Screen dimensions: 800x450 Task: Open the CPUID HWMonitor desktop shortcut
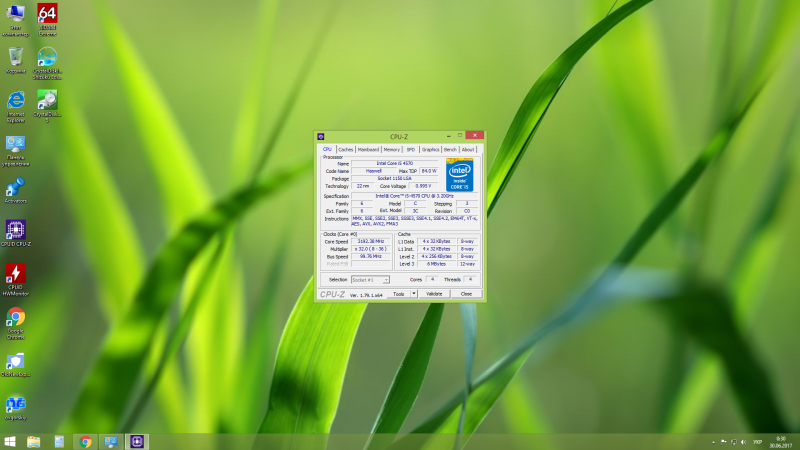point(15,279)
